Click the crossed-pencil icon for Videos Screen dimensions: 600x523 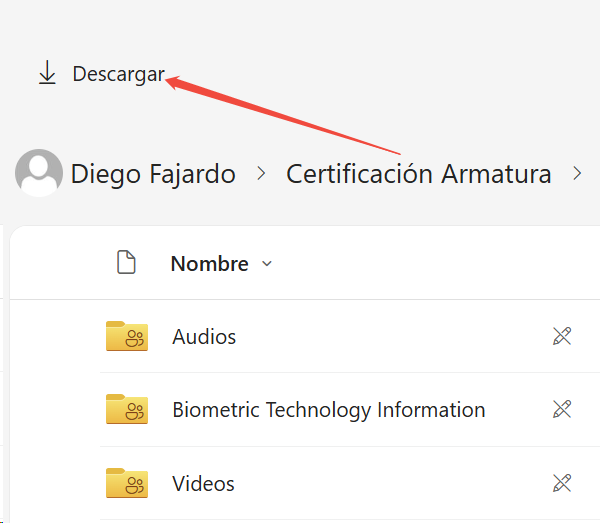click(562, 483)
